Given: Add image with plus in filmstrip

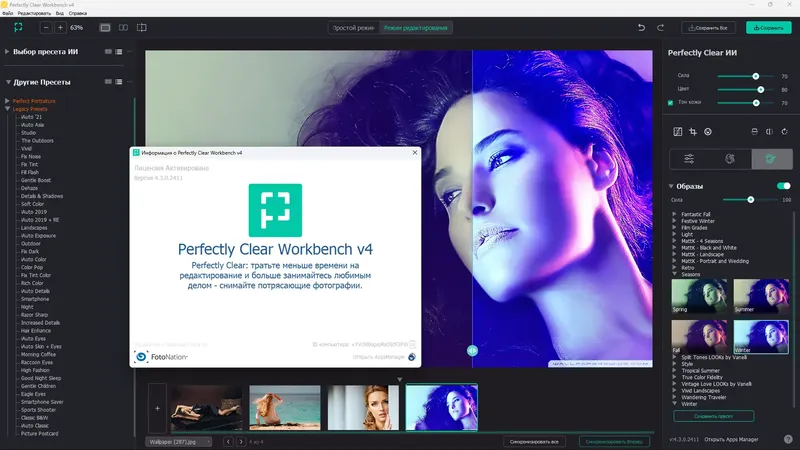Looking at the screenshot, I should 157,408.
